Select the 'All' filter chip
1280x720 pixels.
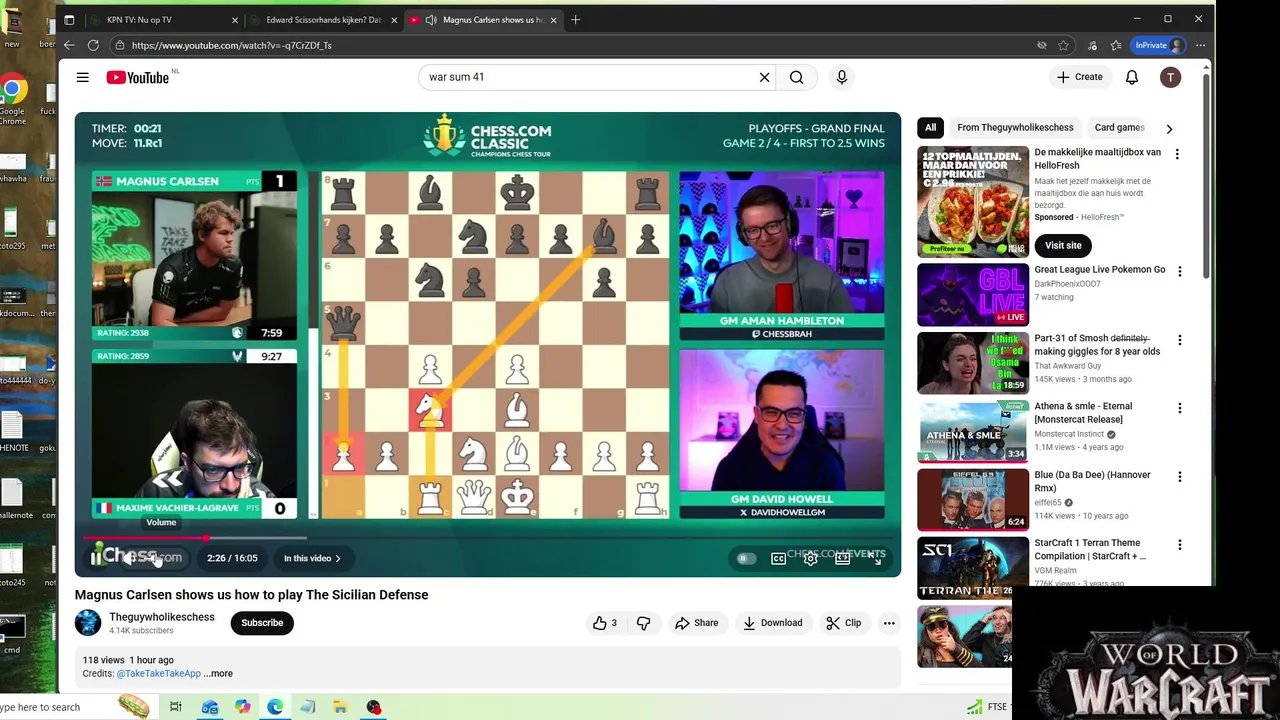click(x=930, y=128)
